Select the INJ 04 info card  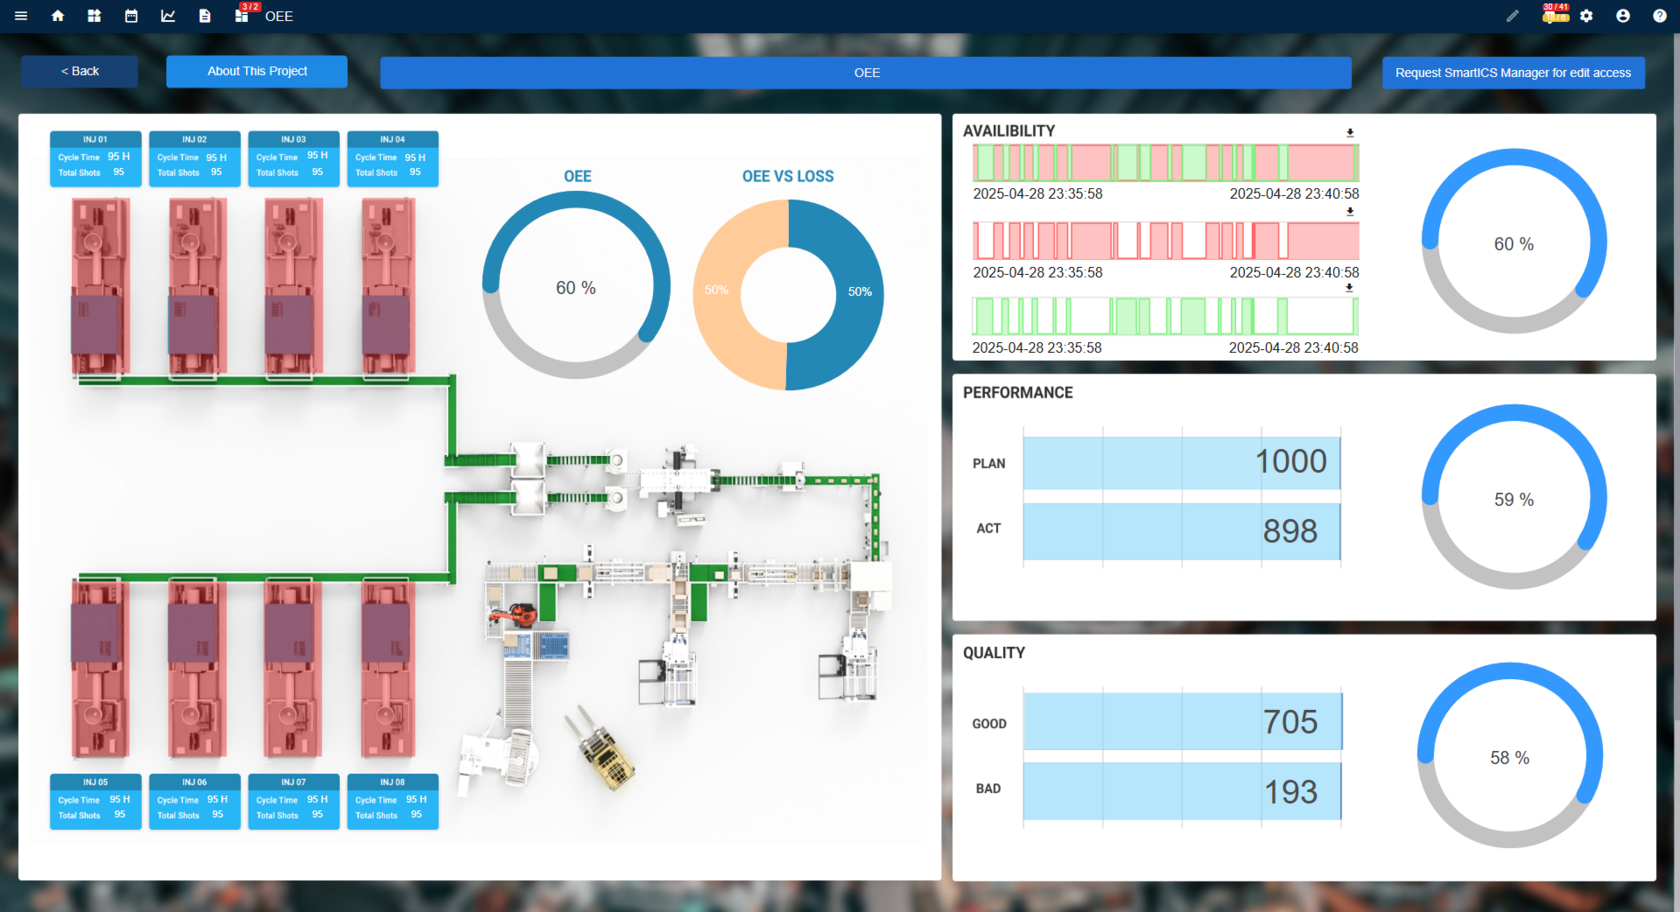click(x=393, y=158)
